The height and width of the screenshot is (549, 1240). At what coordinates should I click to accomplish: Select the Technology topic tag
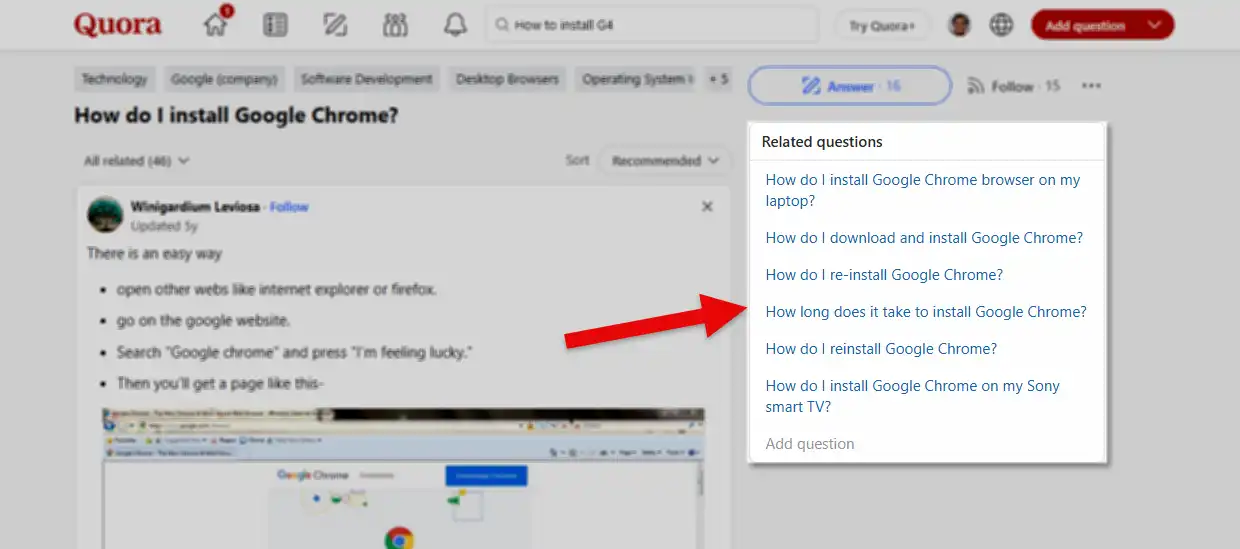point(114,79)
